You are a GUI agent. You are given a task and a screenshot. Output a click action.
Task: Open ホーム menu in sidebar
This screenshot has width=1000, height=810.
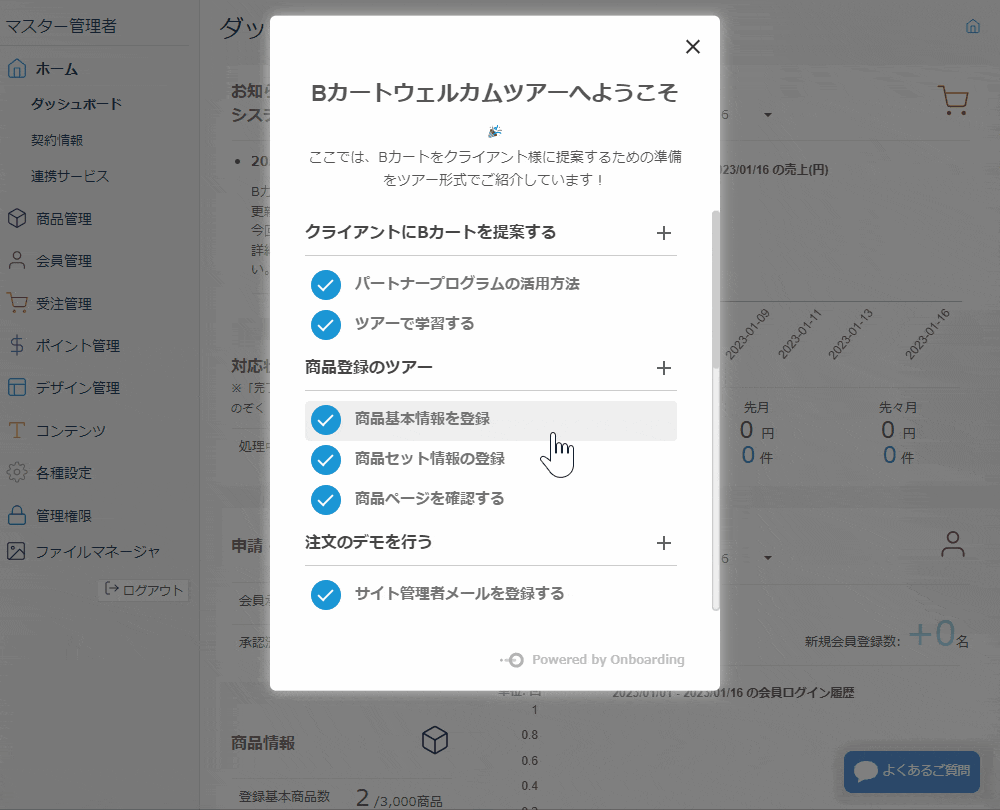(x=57, y=69)
